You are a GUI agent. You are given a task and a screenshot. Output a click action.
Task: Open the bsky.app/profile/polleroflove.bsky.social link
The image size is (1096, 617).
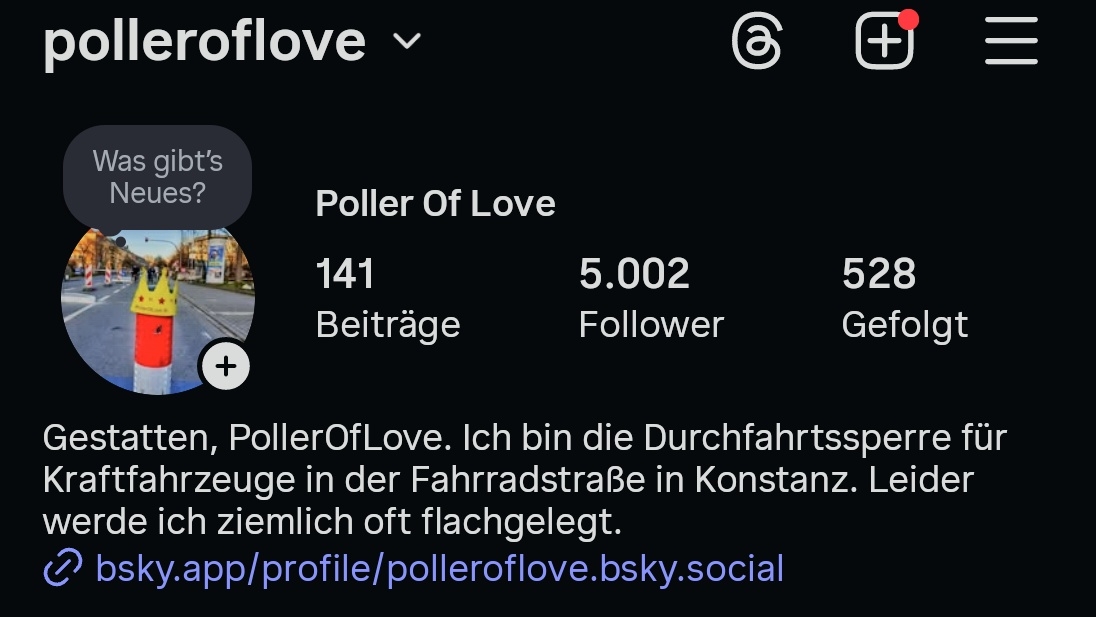[440, 569]
